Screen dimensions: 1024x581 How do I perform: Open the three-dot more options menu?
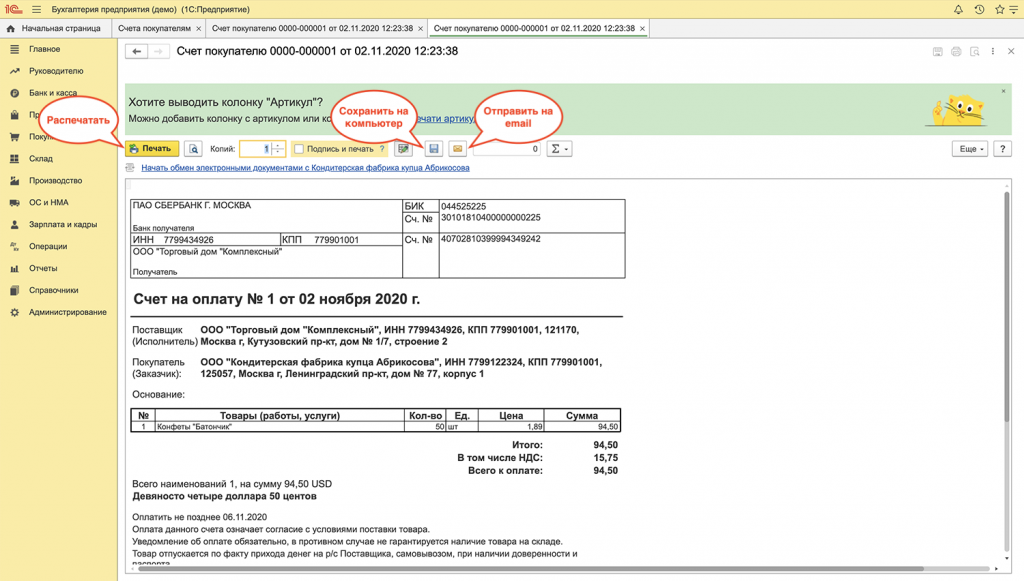[x=993, y=51]
